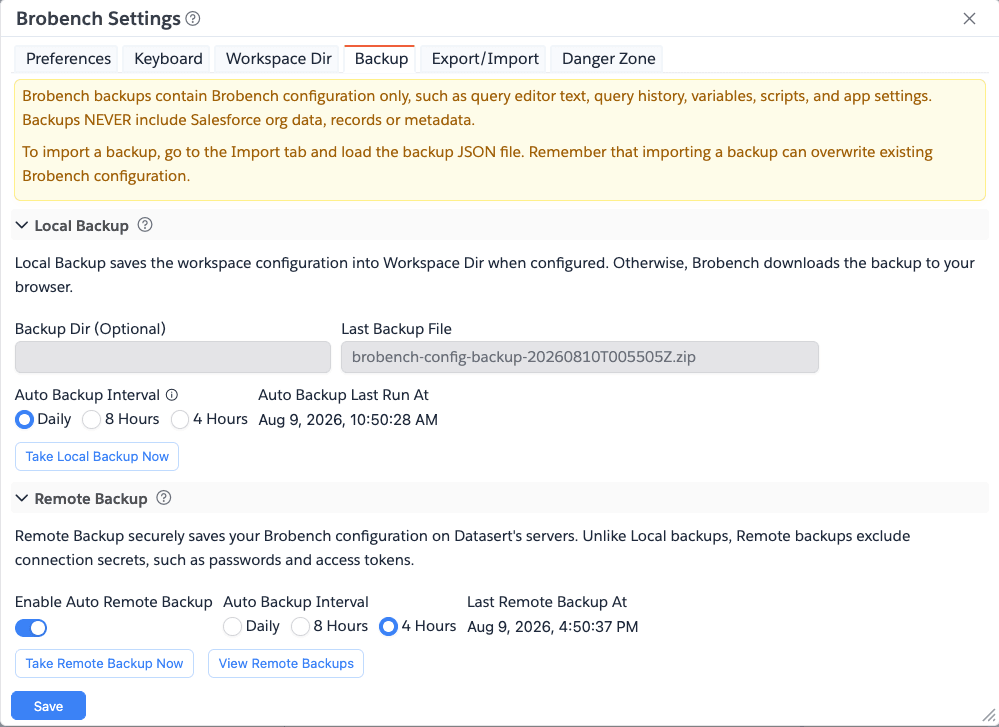Click the Remote Backup help icon
Screen dimensions: 999x727
pyautogui.click(x=164, y=498)
